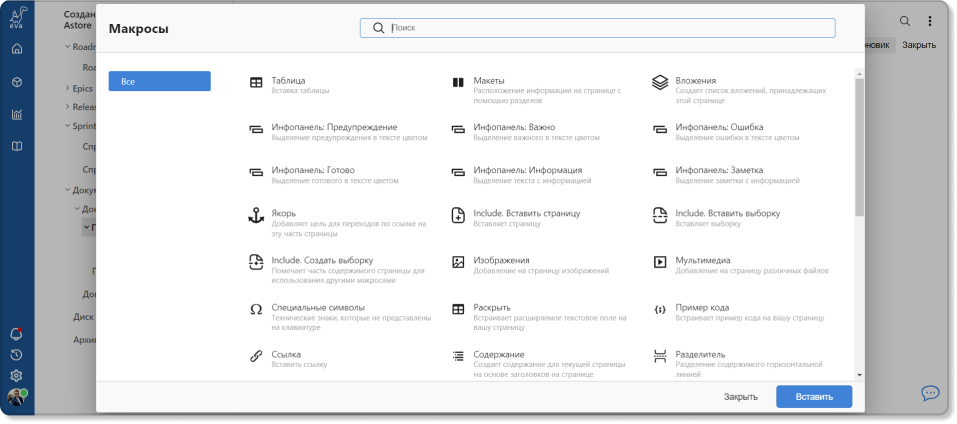
Task: Click the user avatar in sidebar
Action: tap(16, 397)
